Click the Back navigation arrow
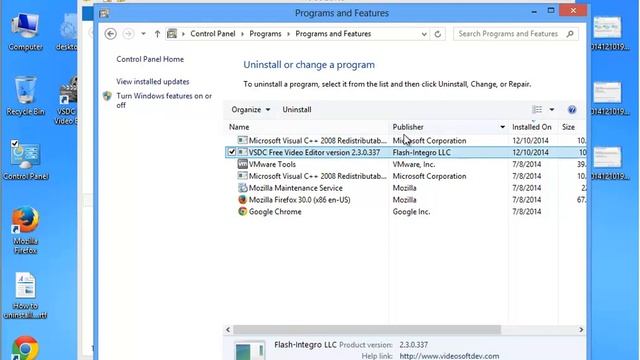The image size is (640, 360). (110, 34)
